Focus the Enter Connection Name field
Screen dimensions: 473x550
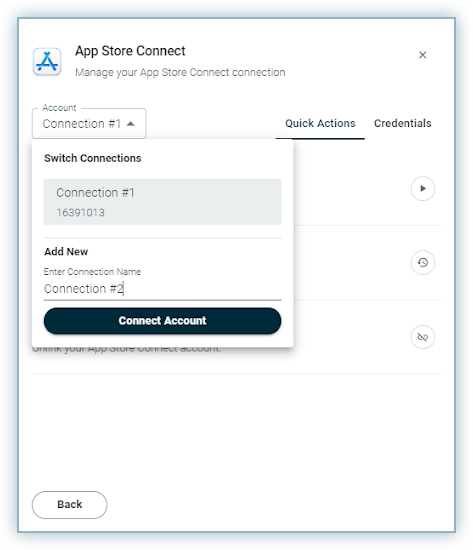tap(162, 289)
